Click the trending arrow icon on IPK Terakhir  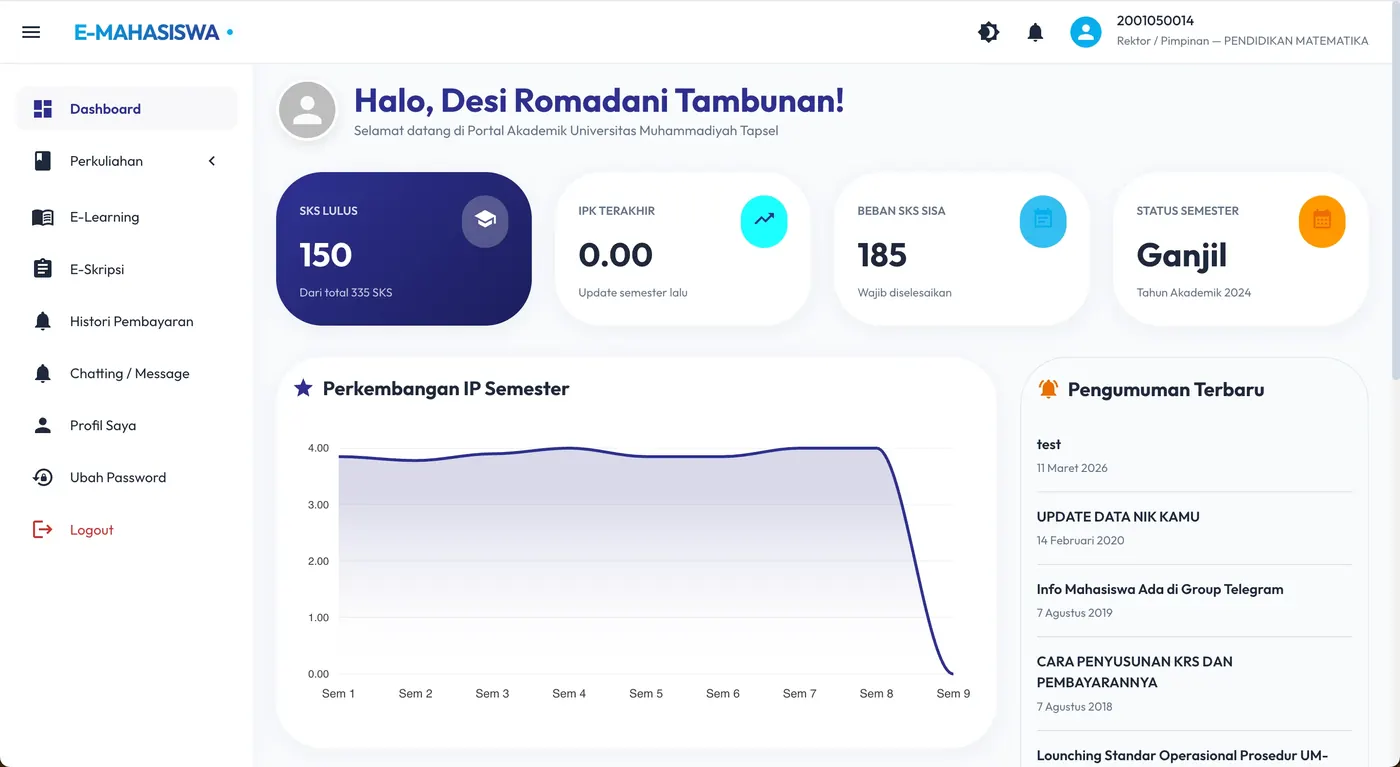tap(764, 220)
